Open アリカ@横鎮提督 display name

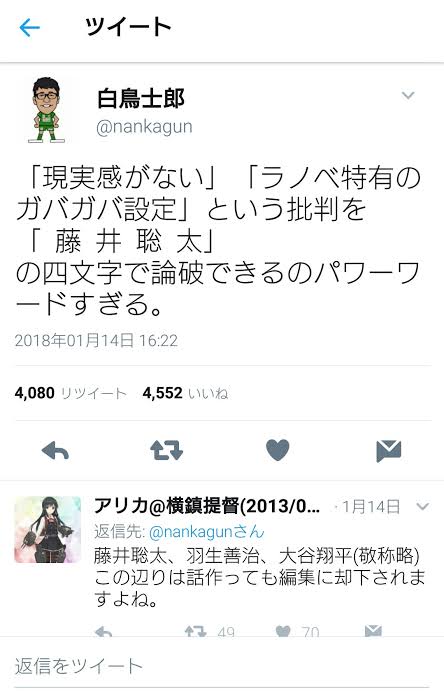[207, 506]
